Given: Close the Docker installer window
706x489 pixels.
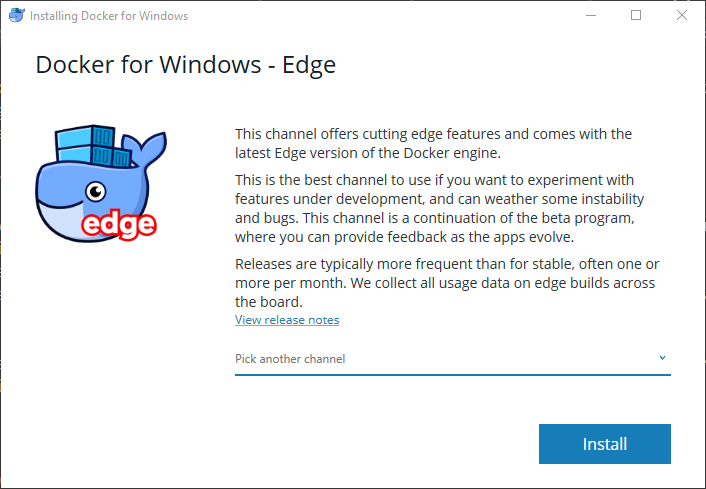Looking at the screenshot, I should (x=682, y=16).
